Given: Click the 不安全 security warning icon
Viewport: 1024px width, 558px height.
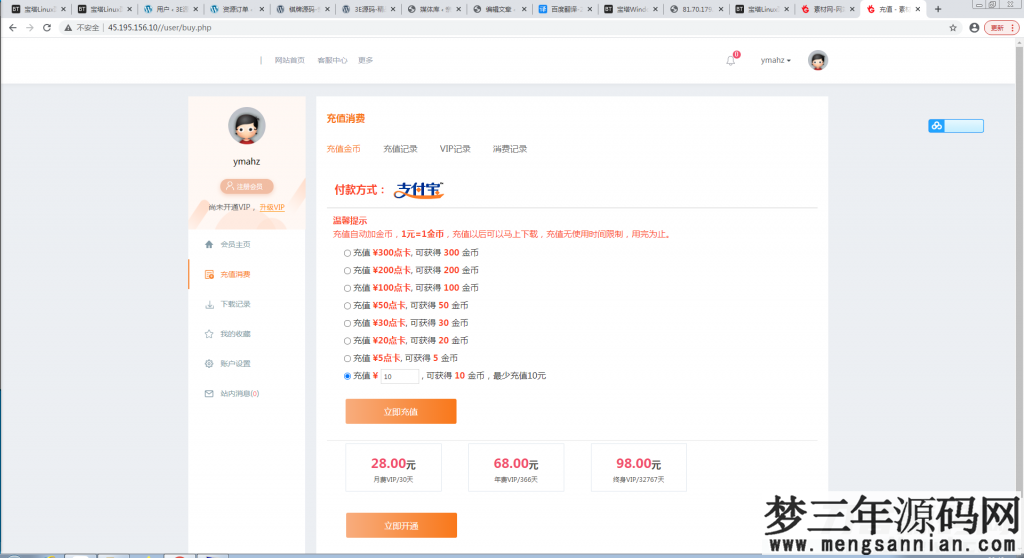Looking at the screenshot, I should tap(67, 27).
